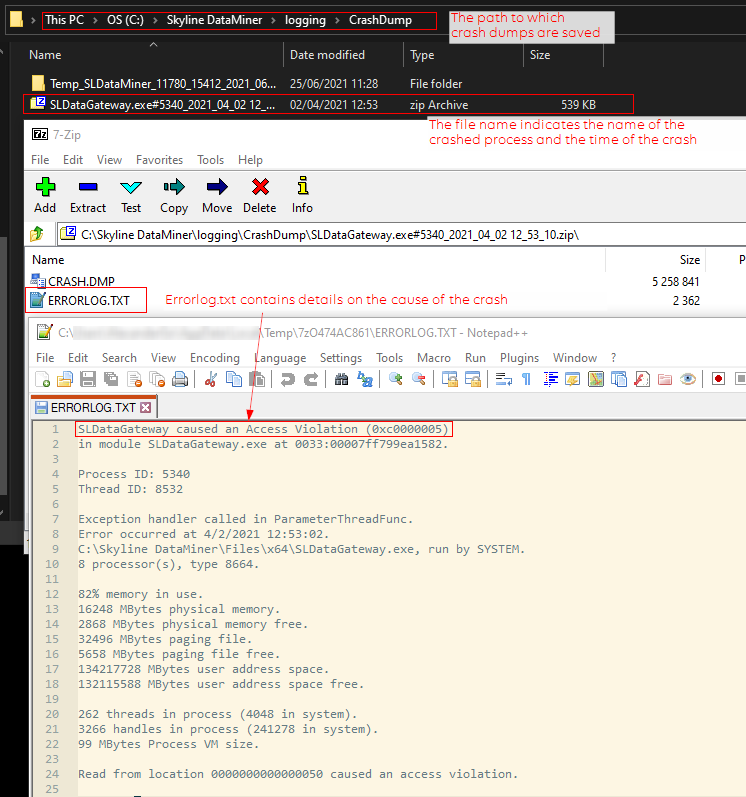This screenshot has height=797, width=746.
Task: Toggle word wrap in Notepad++ toolbar
Action: pyautogui.click(x=504, y=379)
